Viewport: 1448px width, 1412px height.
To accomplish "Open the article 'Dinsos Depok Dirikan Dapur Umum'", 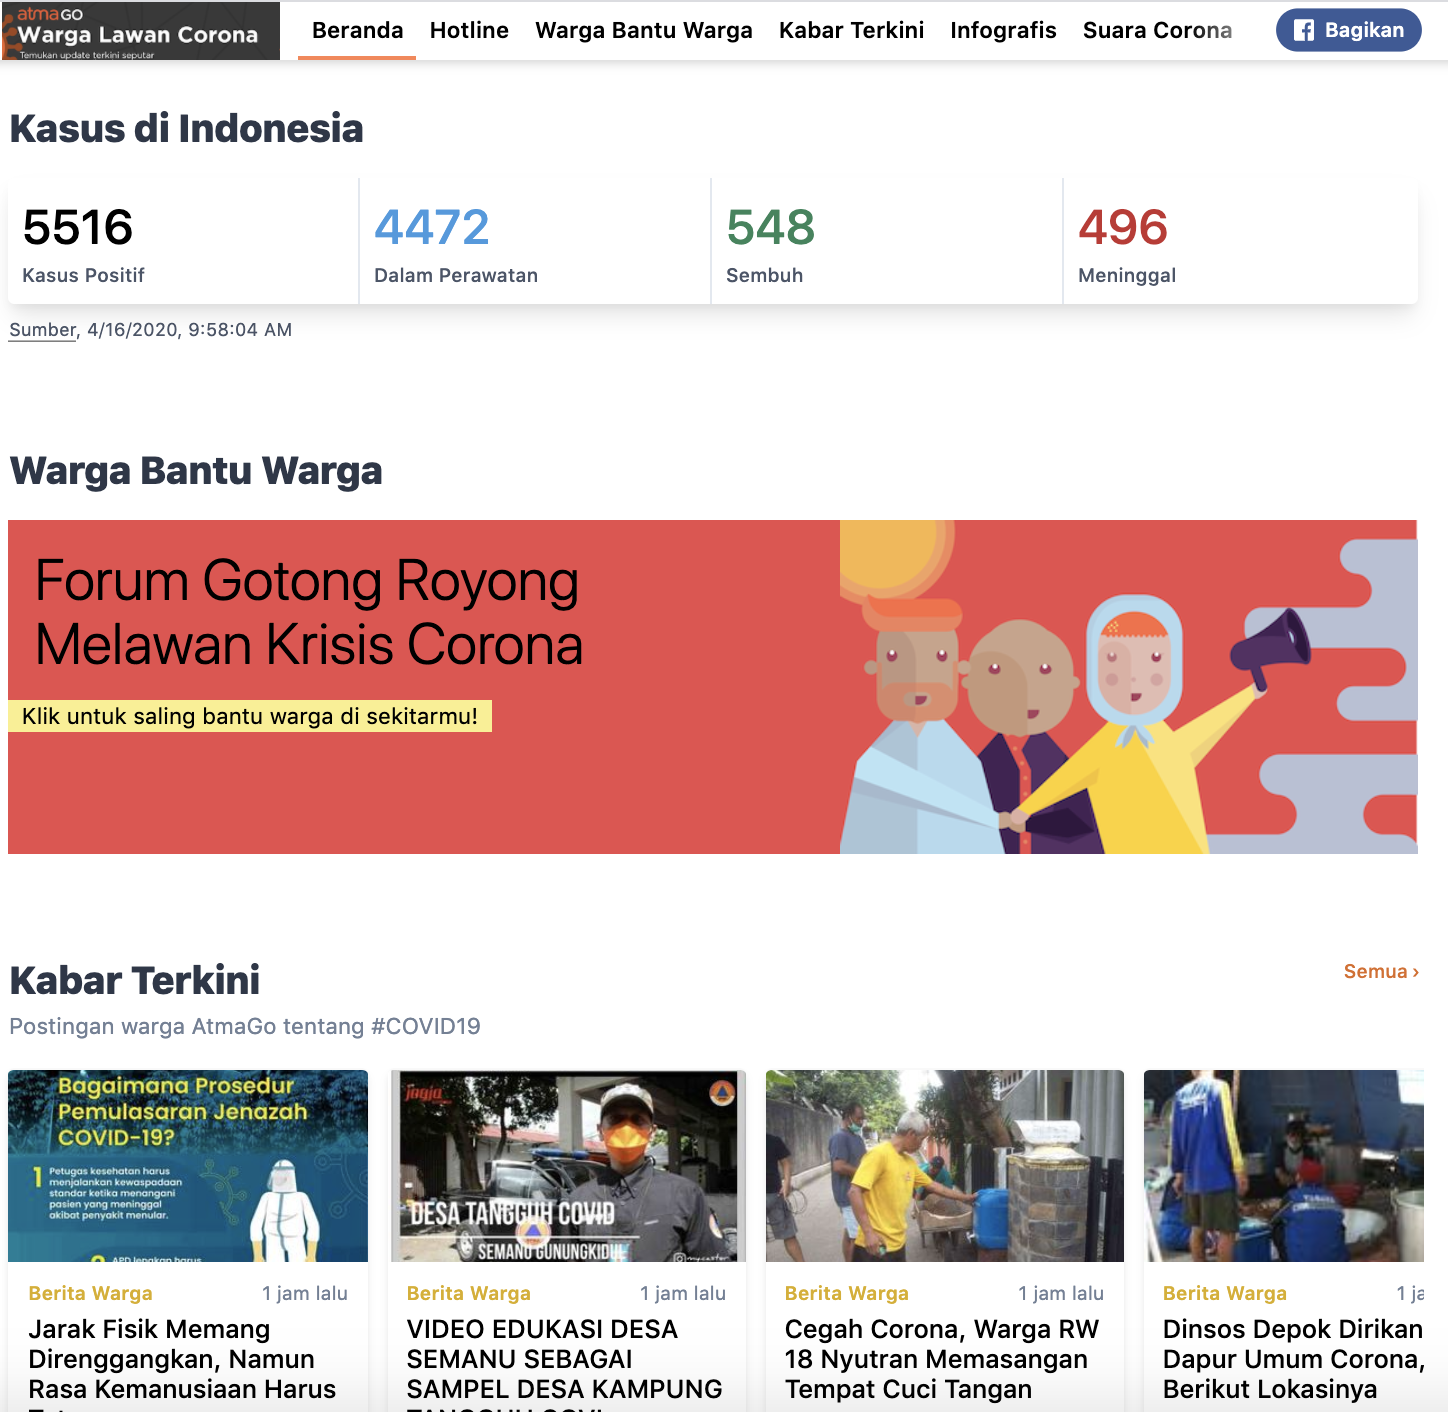I will 1293,1359.
